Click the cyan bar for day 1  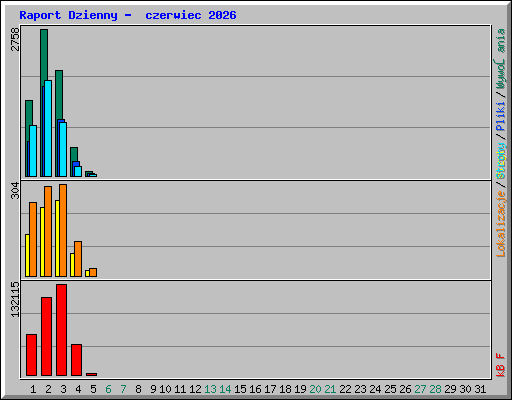tap(33, 151)
